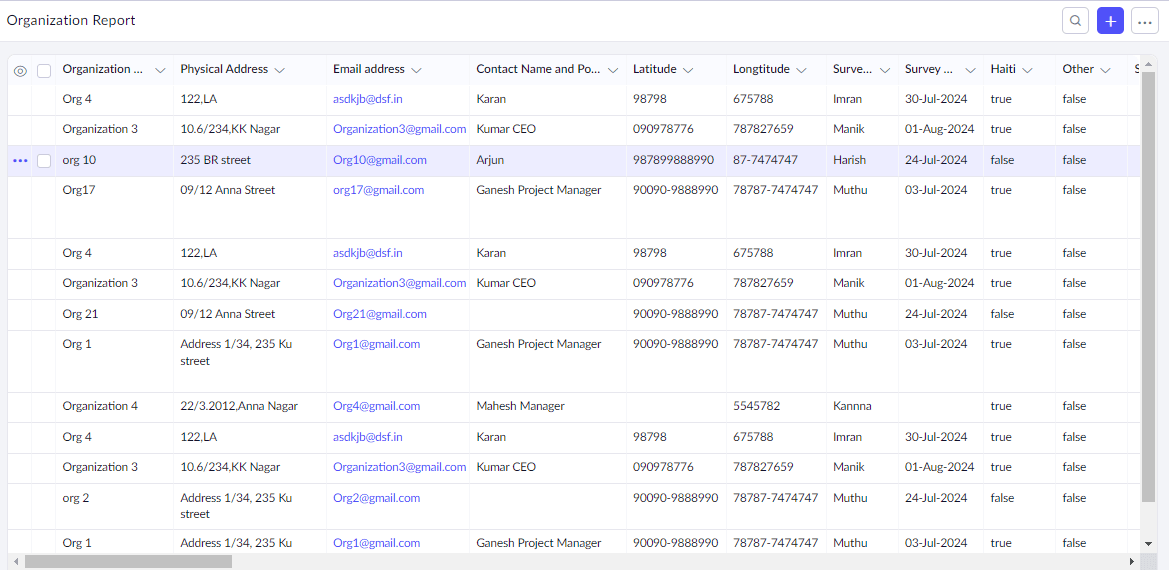
Task: Open the three-dot row actions for org 10
Action: (x=20, y=161)
